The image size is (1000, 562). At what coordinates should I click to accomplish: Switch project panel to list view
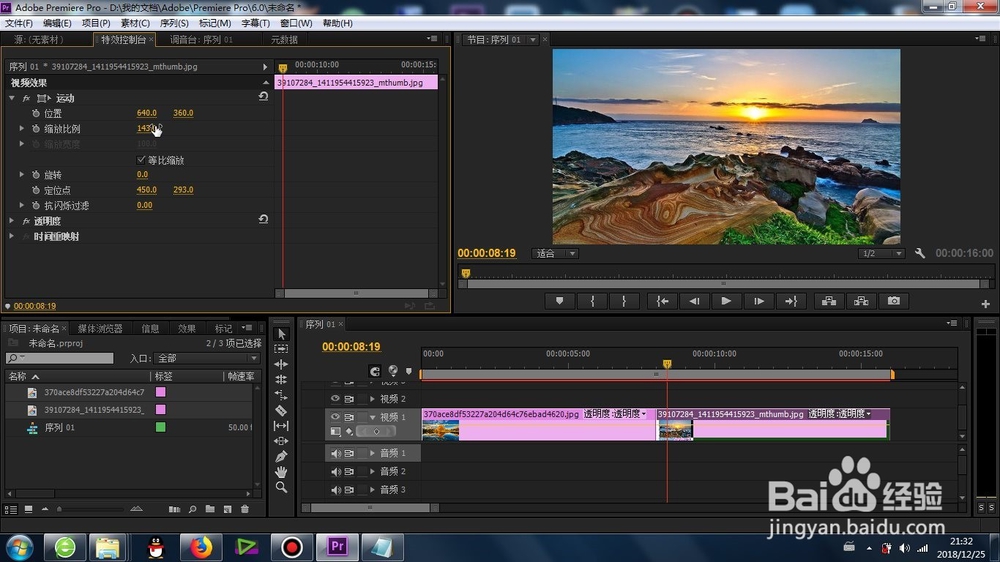tap(11, 509)
